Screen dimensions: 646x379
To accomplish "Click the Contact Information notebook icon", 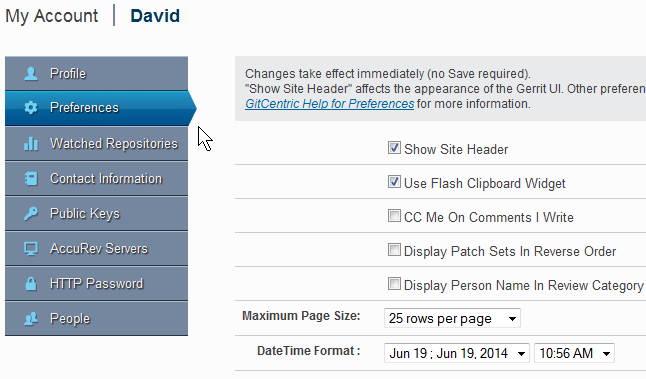I will point(31,178).
